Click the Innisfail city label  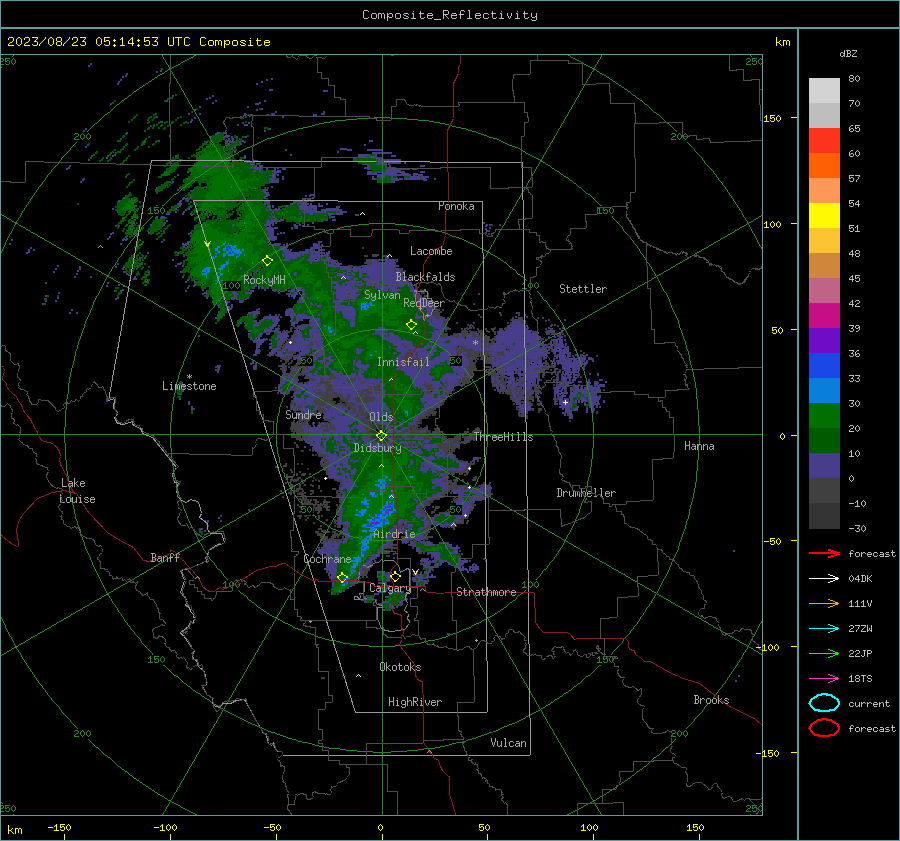(x=403, y=362)
